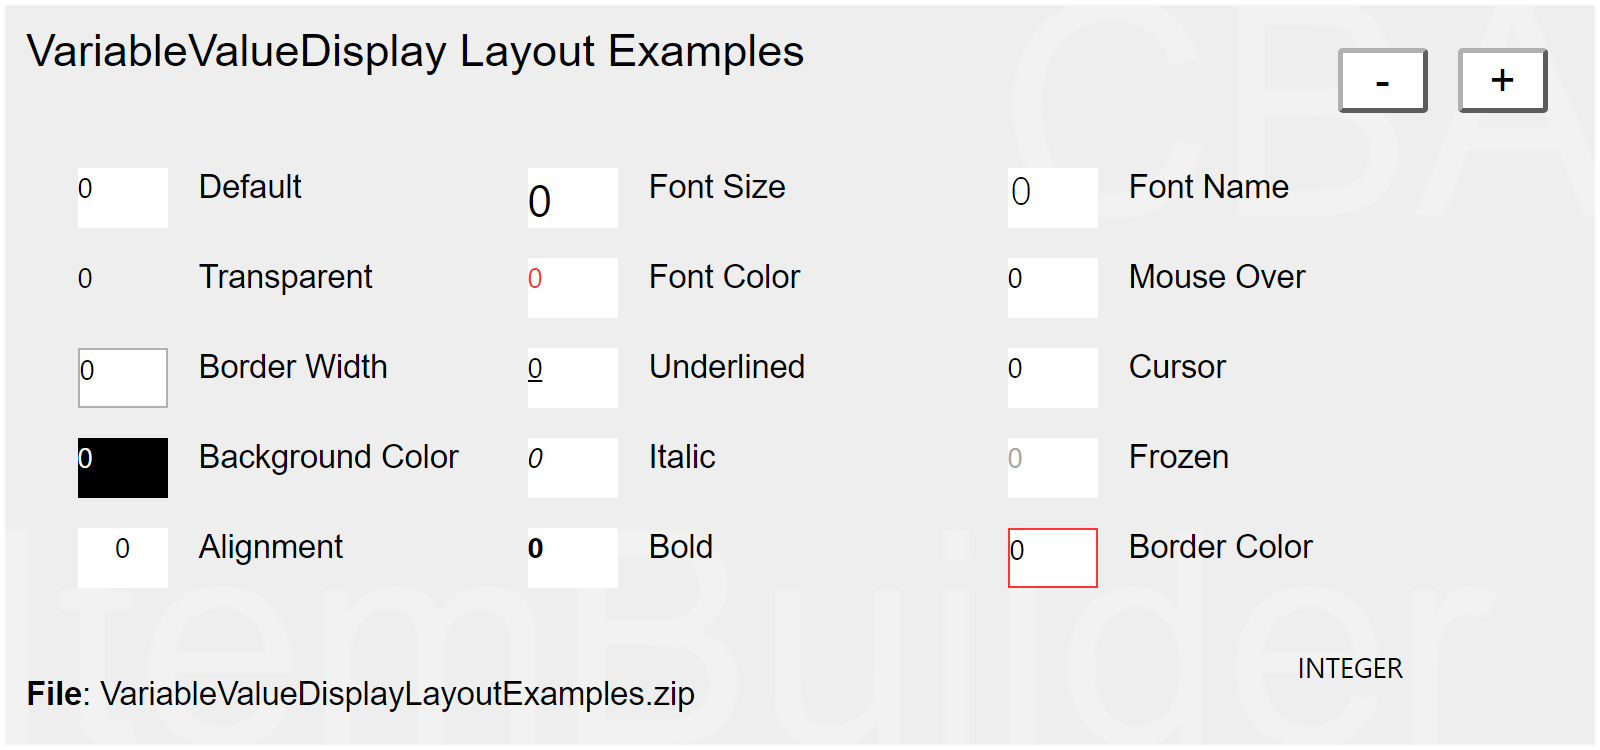
Task: Click the black Background Color box
Action: (x=122, y=467)
